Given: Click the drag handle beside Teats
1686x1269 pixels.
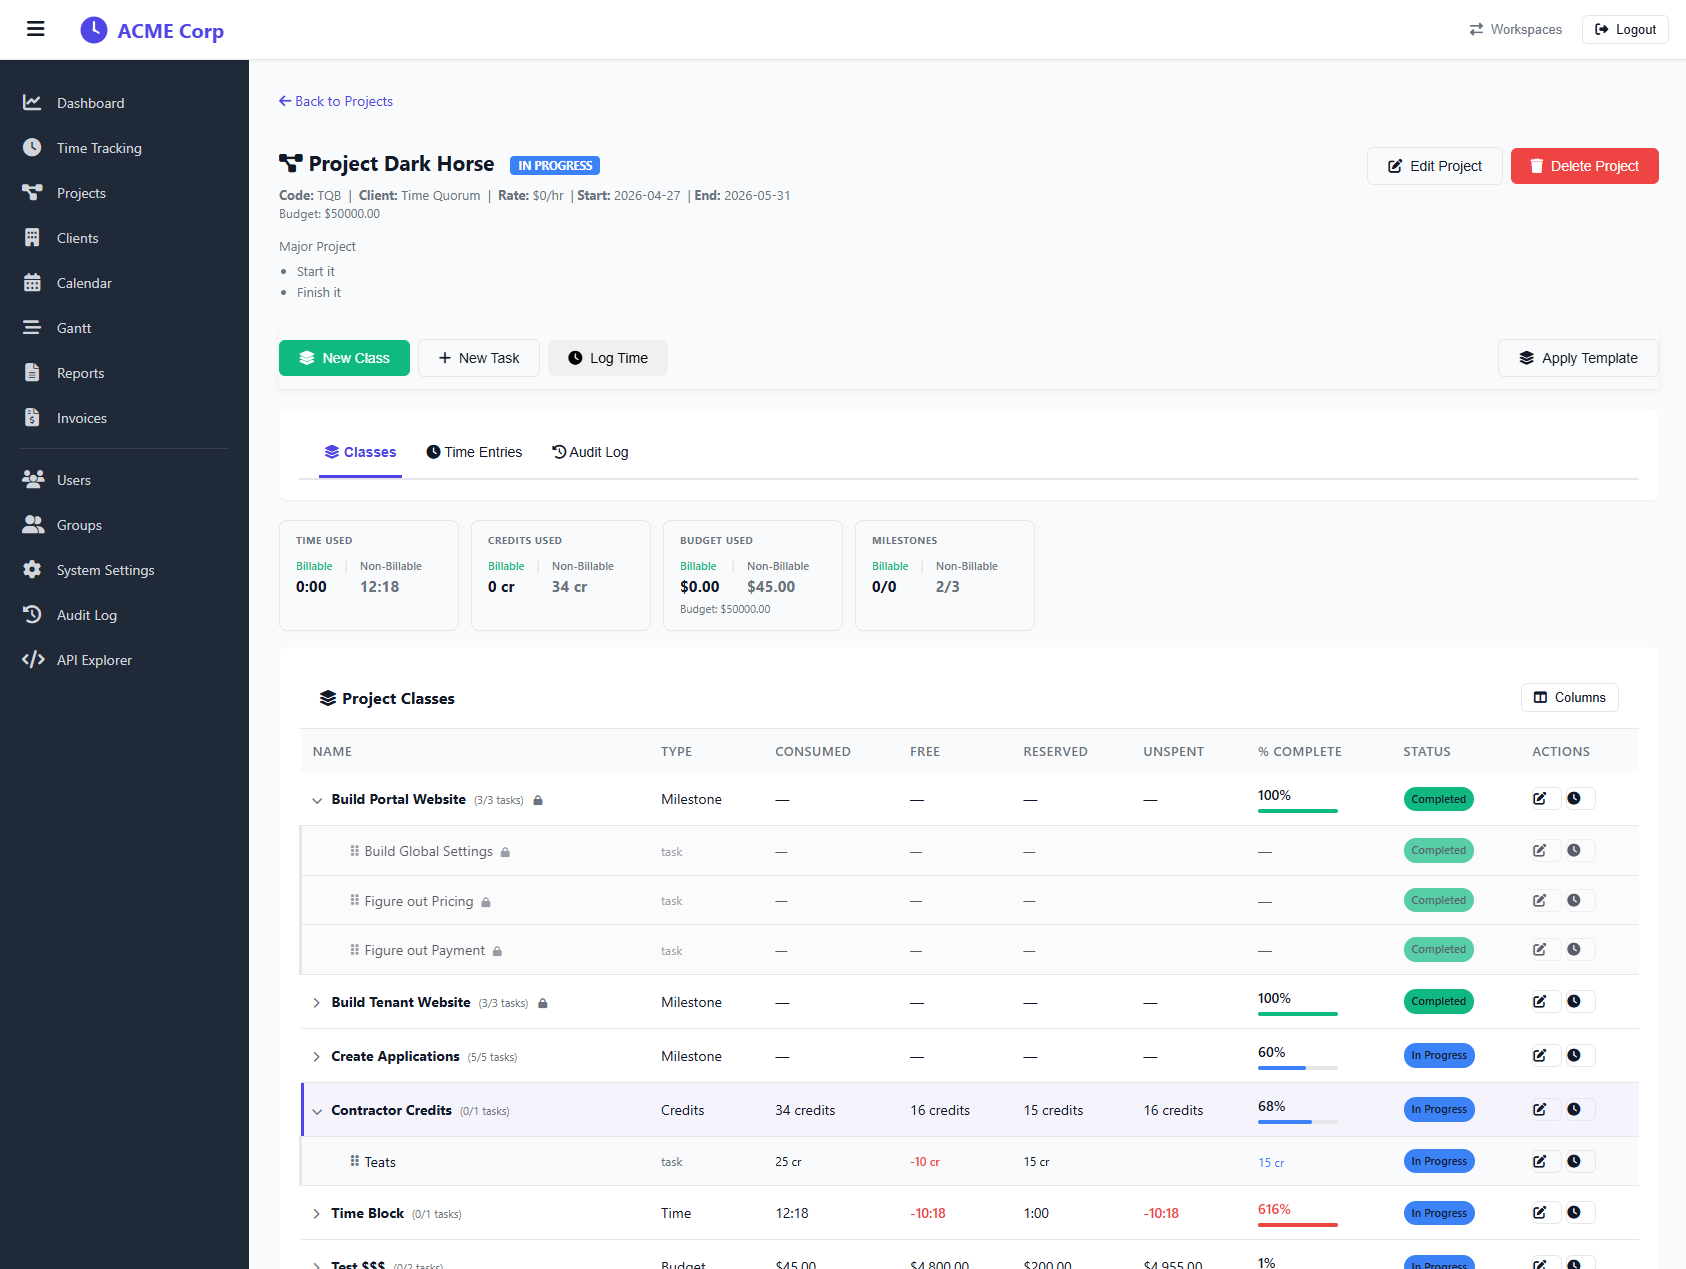Looking at the screenshot, I should 354,1161.
